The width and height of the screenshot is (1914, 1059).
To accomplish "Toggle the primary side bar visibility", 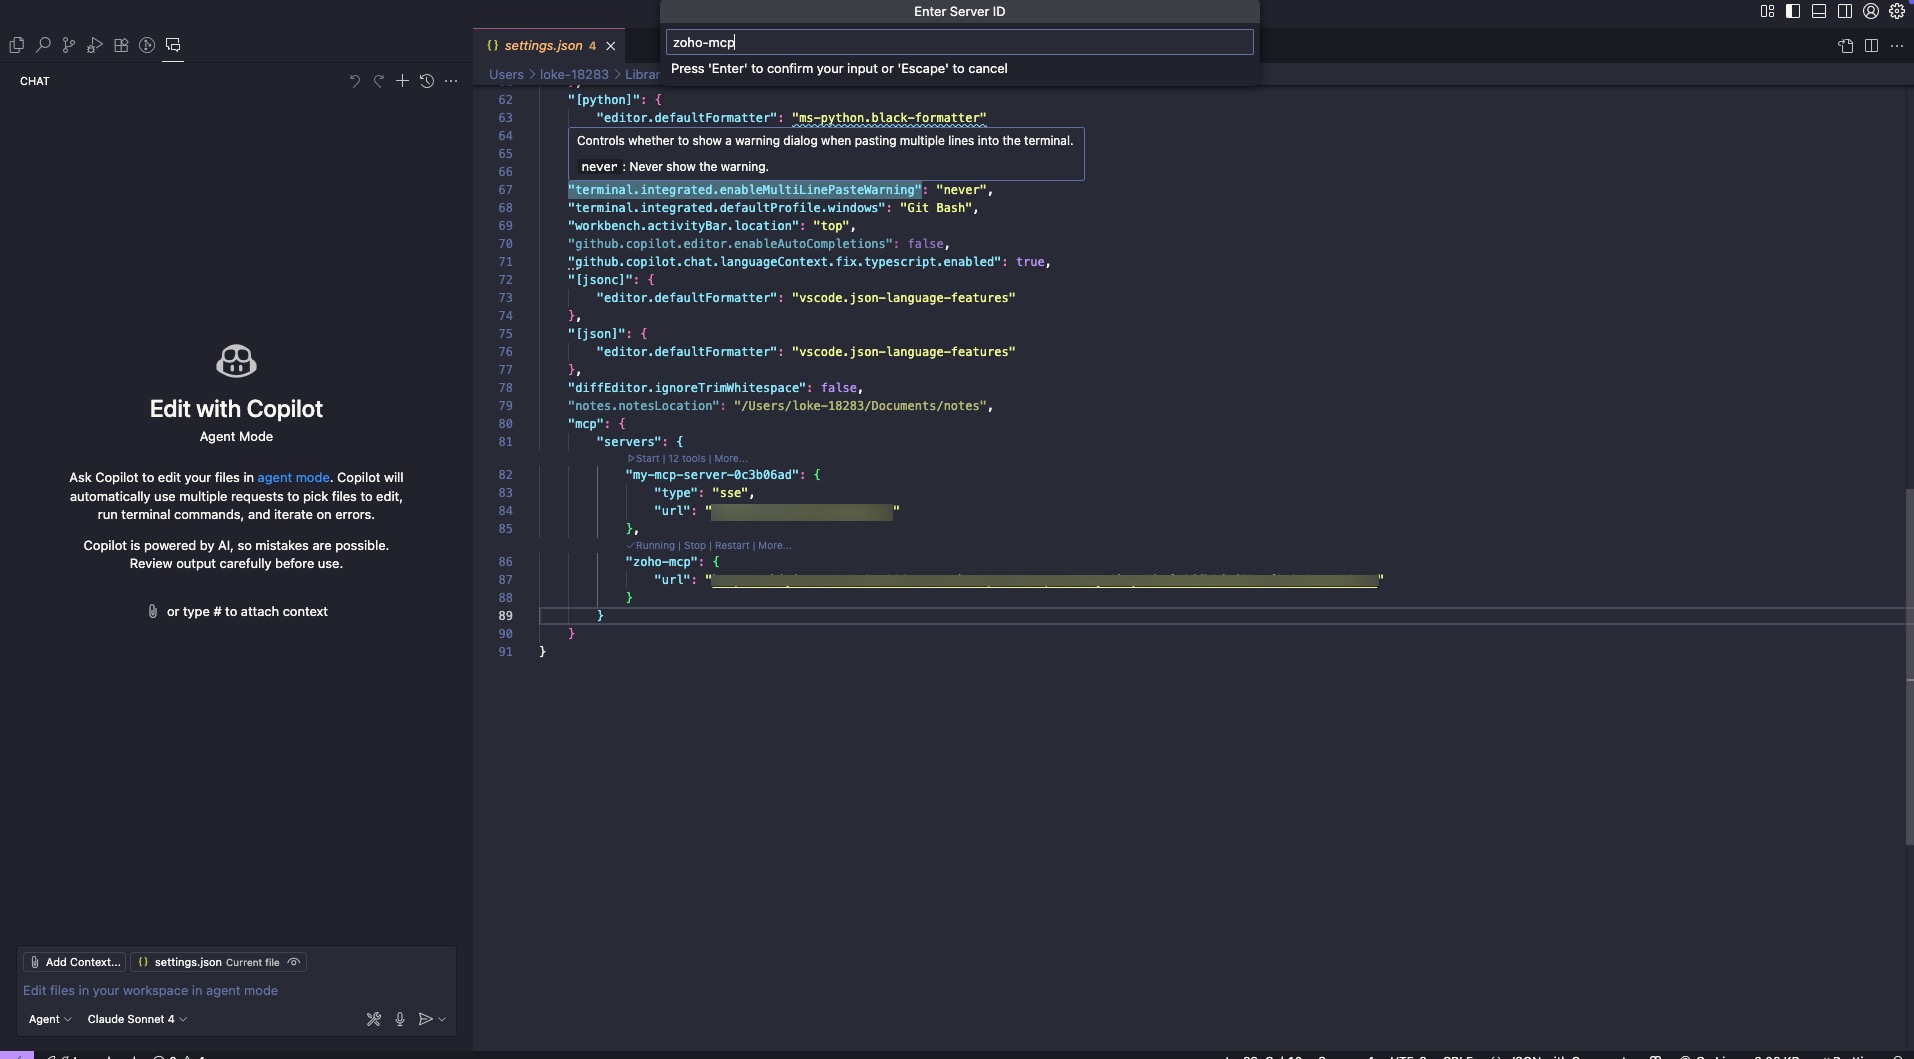I will tap(1793, 12).
